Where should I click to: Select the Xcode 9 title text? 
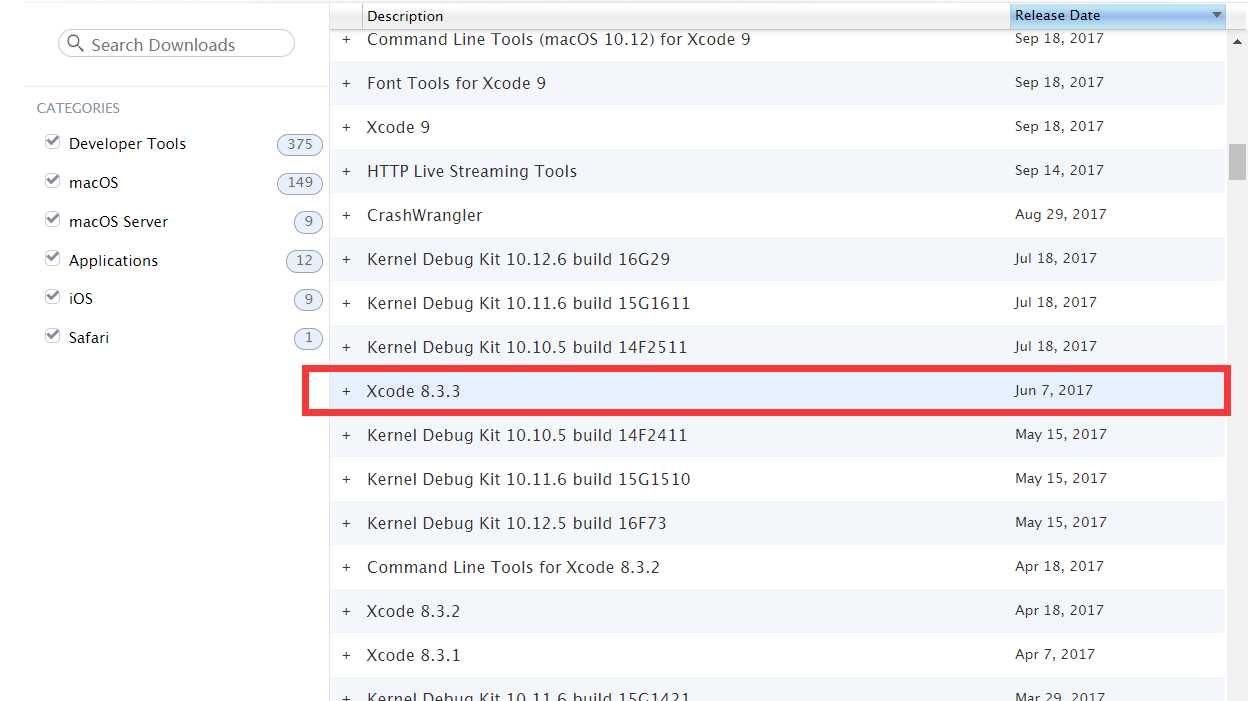tap(398, 127)
